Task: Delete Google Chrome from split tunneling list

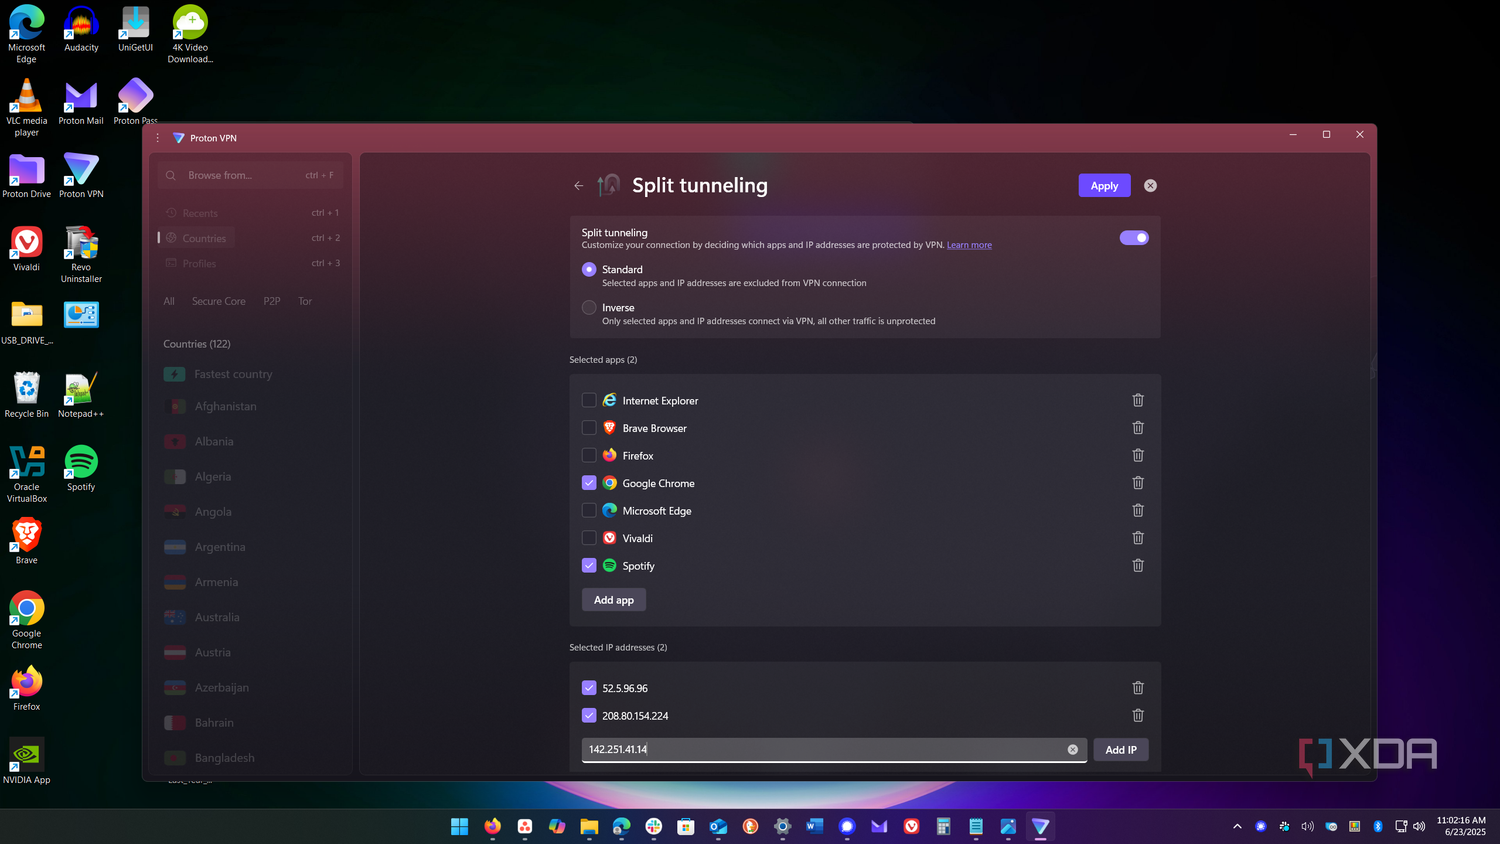Action: 1138,483
